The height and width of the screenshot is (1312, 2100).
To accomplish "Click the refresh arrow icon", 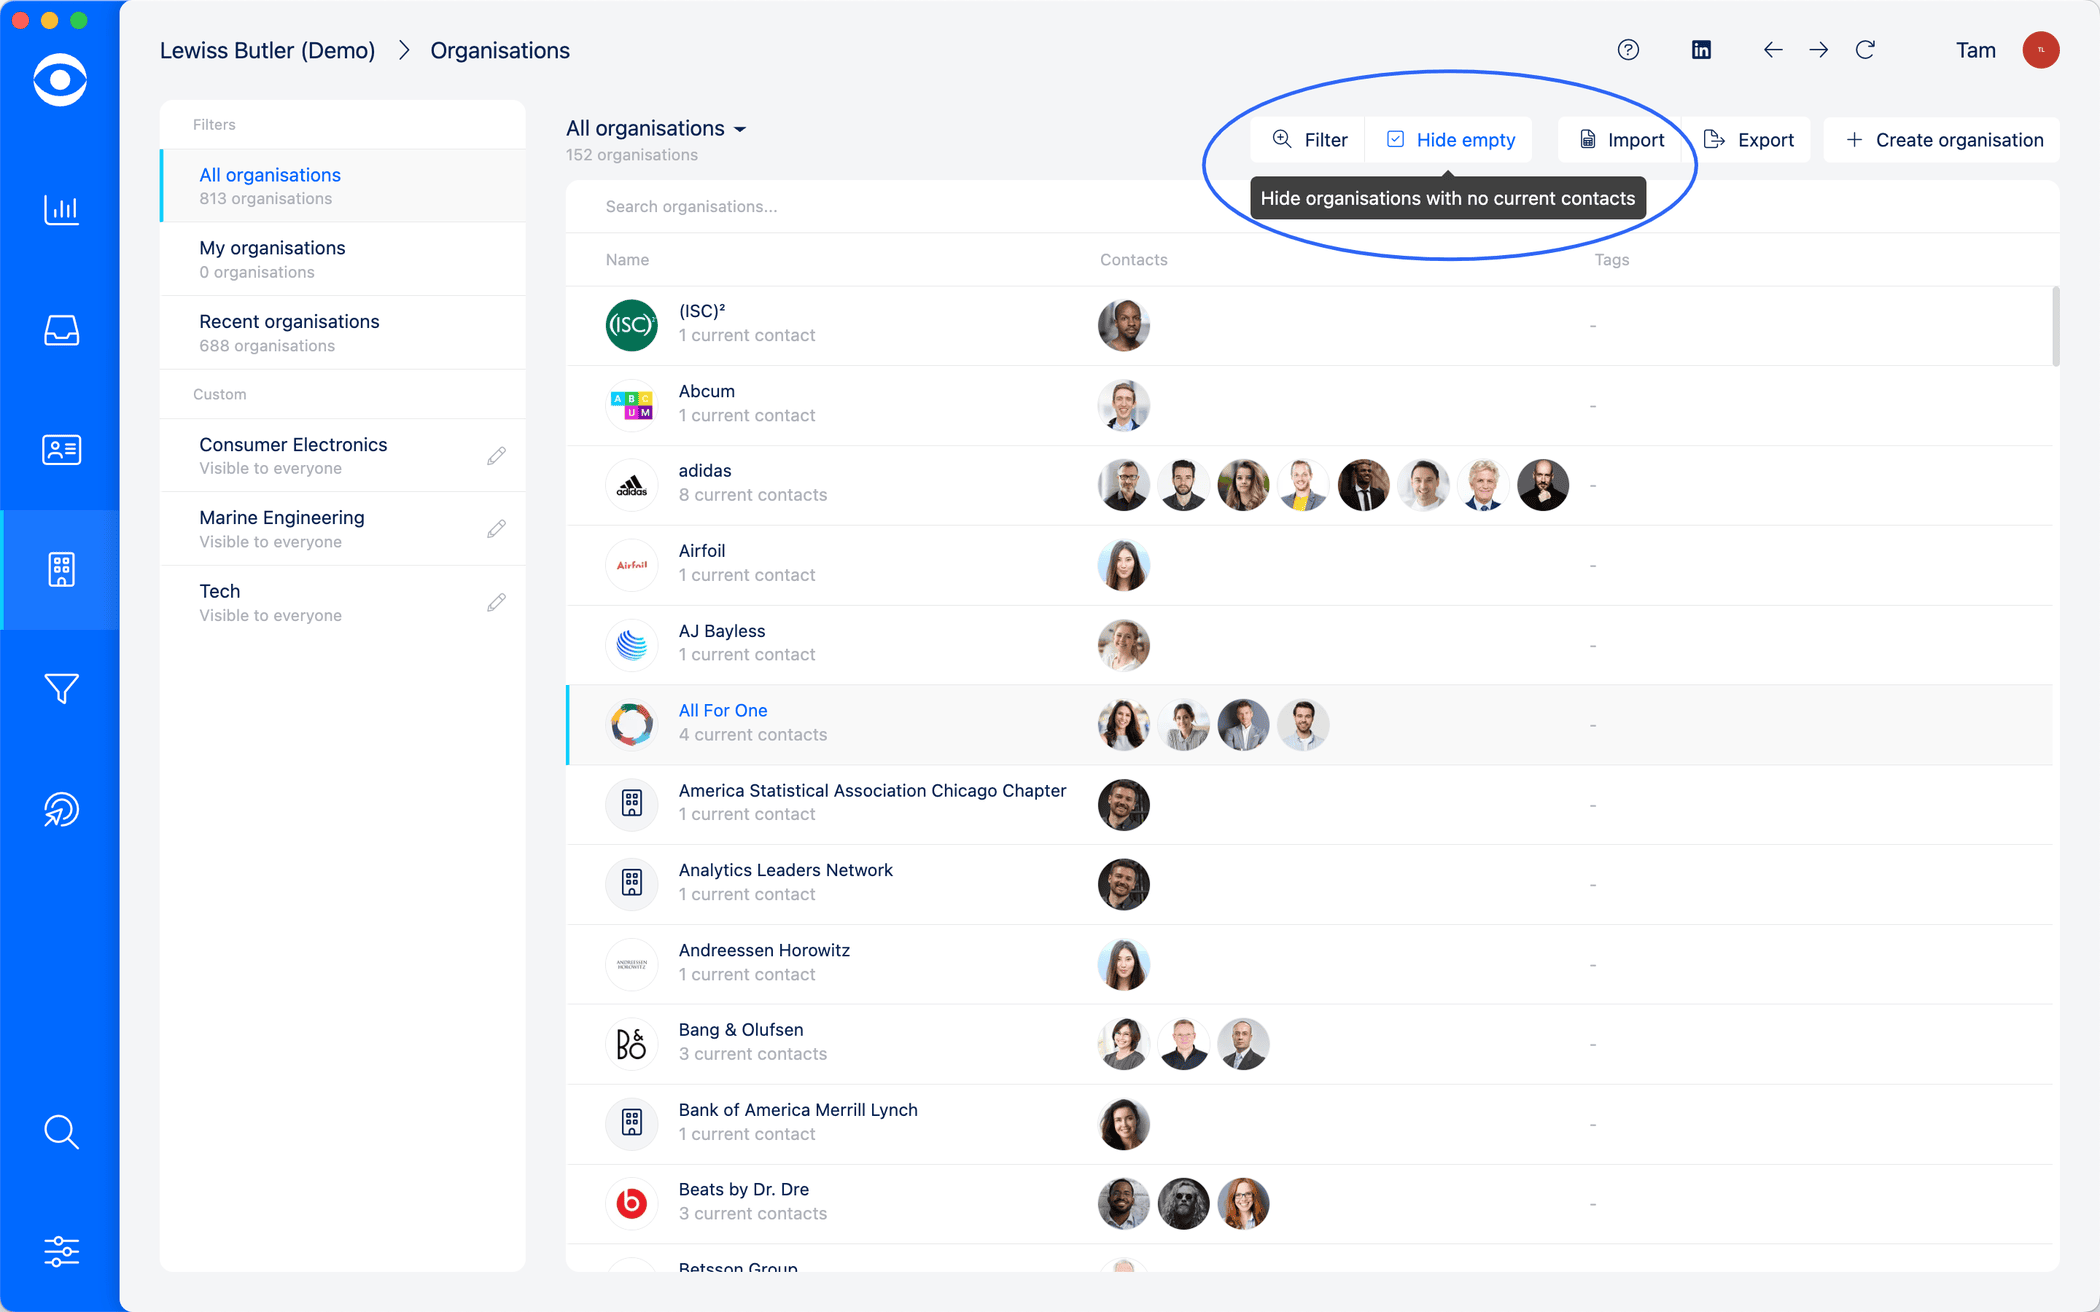I will 1865,50.
